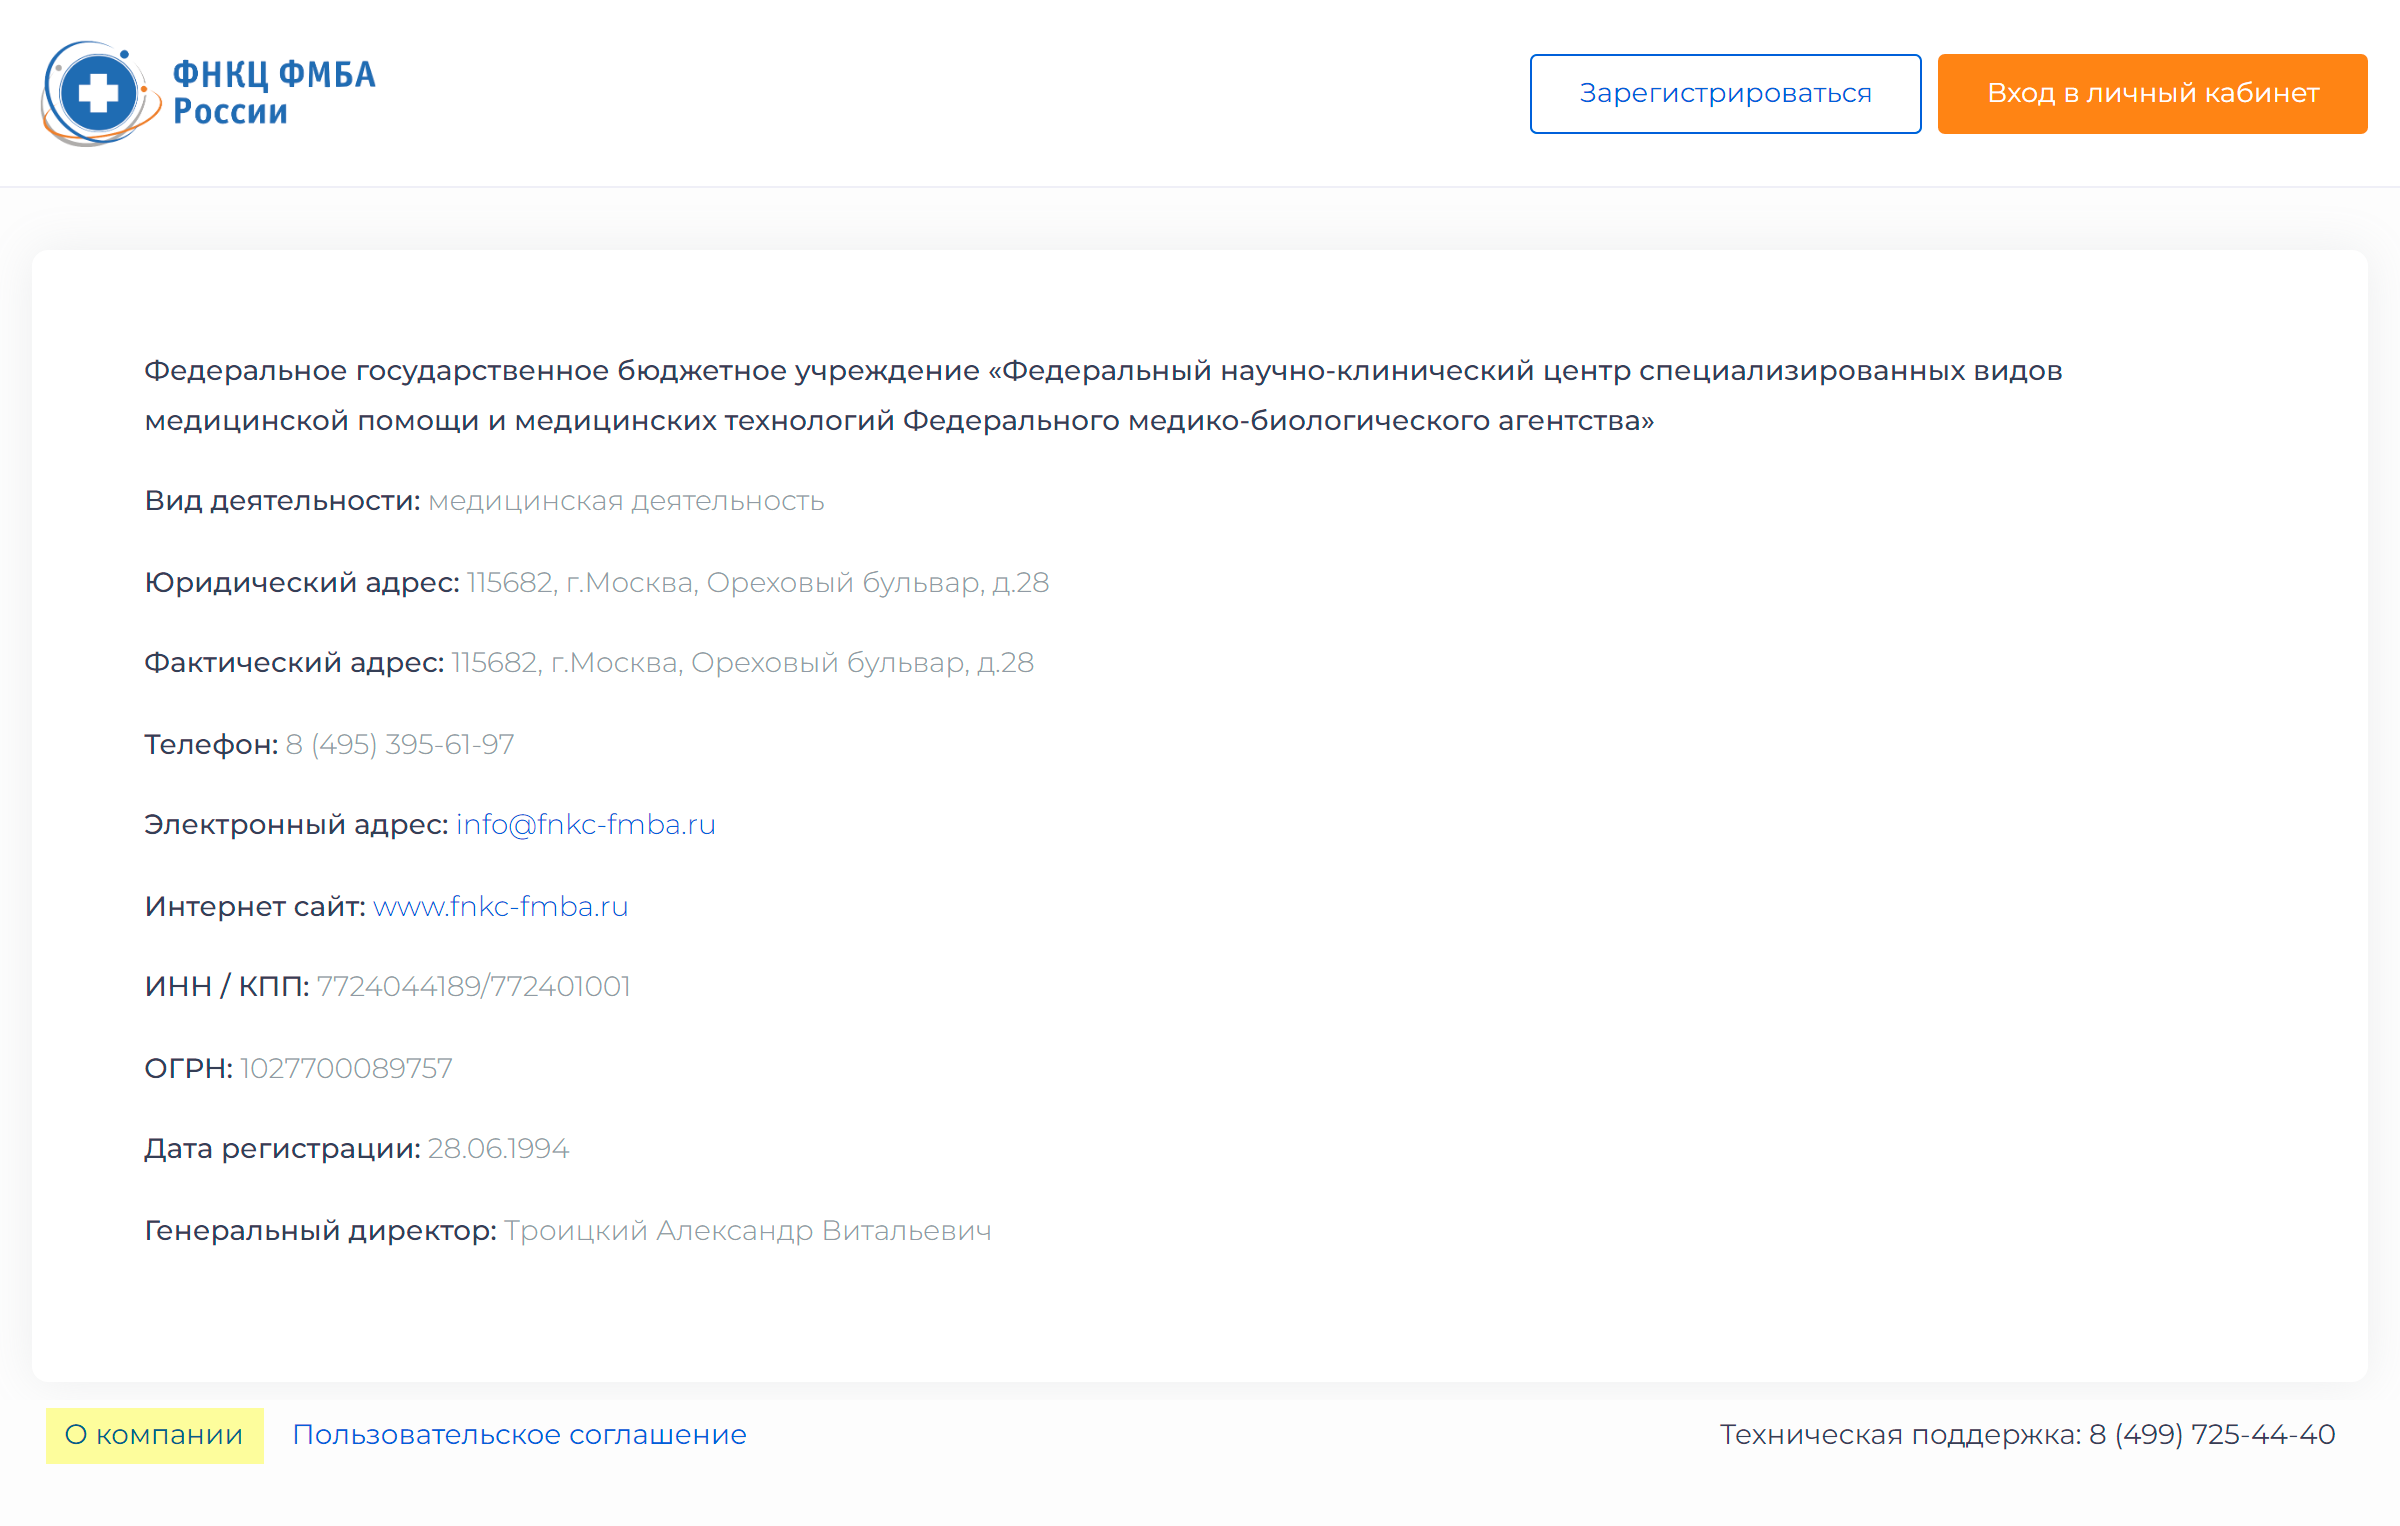Click the медицинская деятельность text
This screenshot has width=2400, height=1526.
point(627,501)
